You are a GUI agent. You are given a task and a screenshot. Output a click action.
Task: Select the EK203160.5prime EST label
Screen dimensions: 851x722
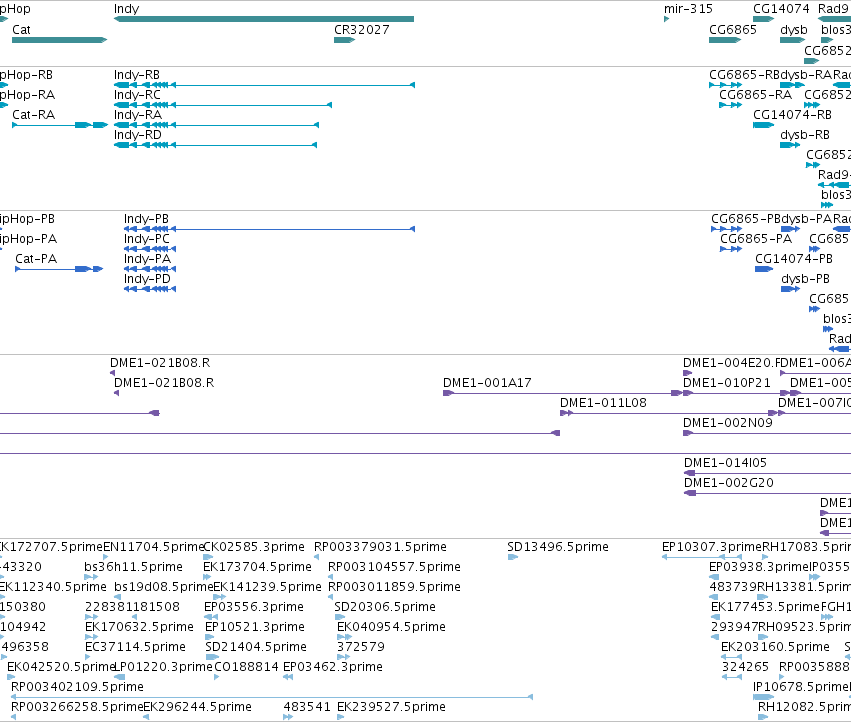pyautogui.click(x=776, y=647)
